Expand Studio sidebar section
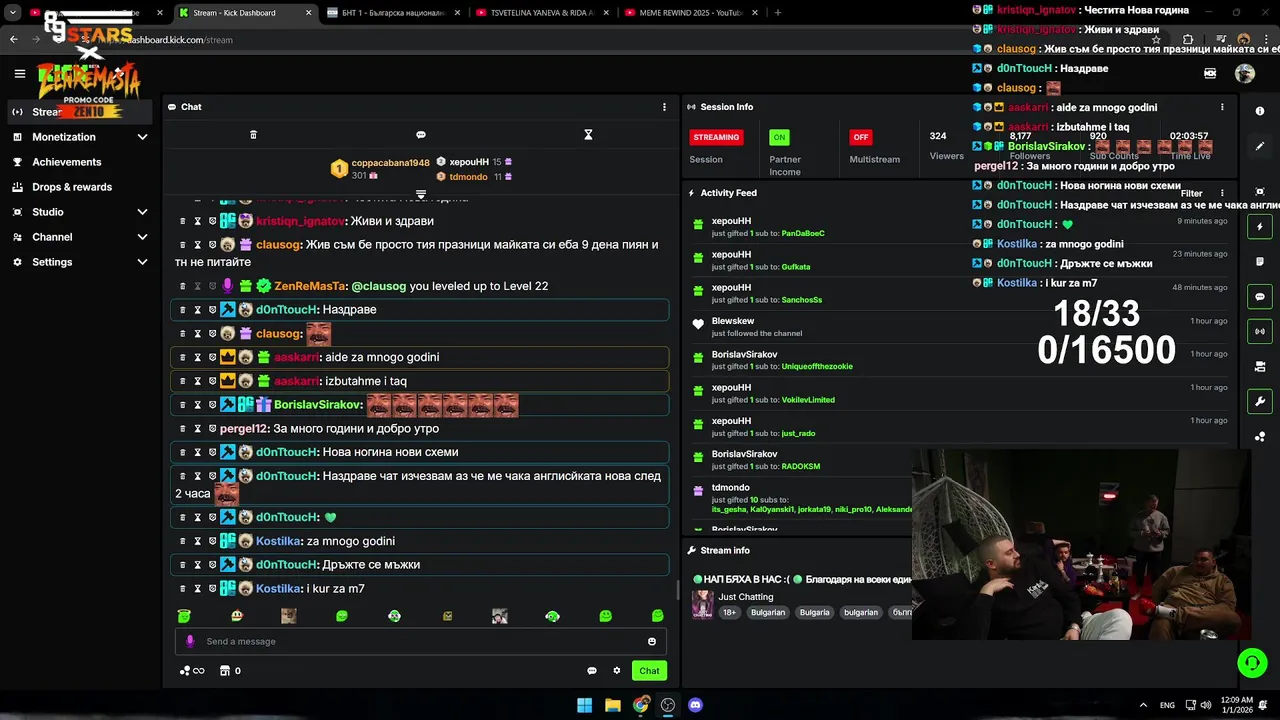Image resolution: width=1280 pixels, height=720 pixels. [142, 212]
